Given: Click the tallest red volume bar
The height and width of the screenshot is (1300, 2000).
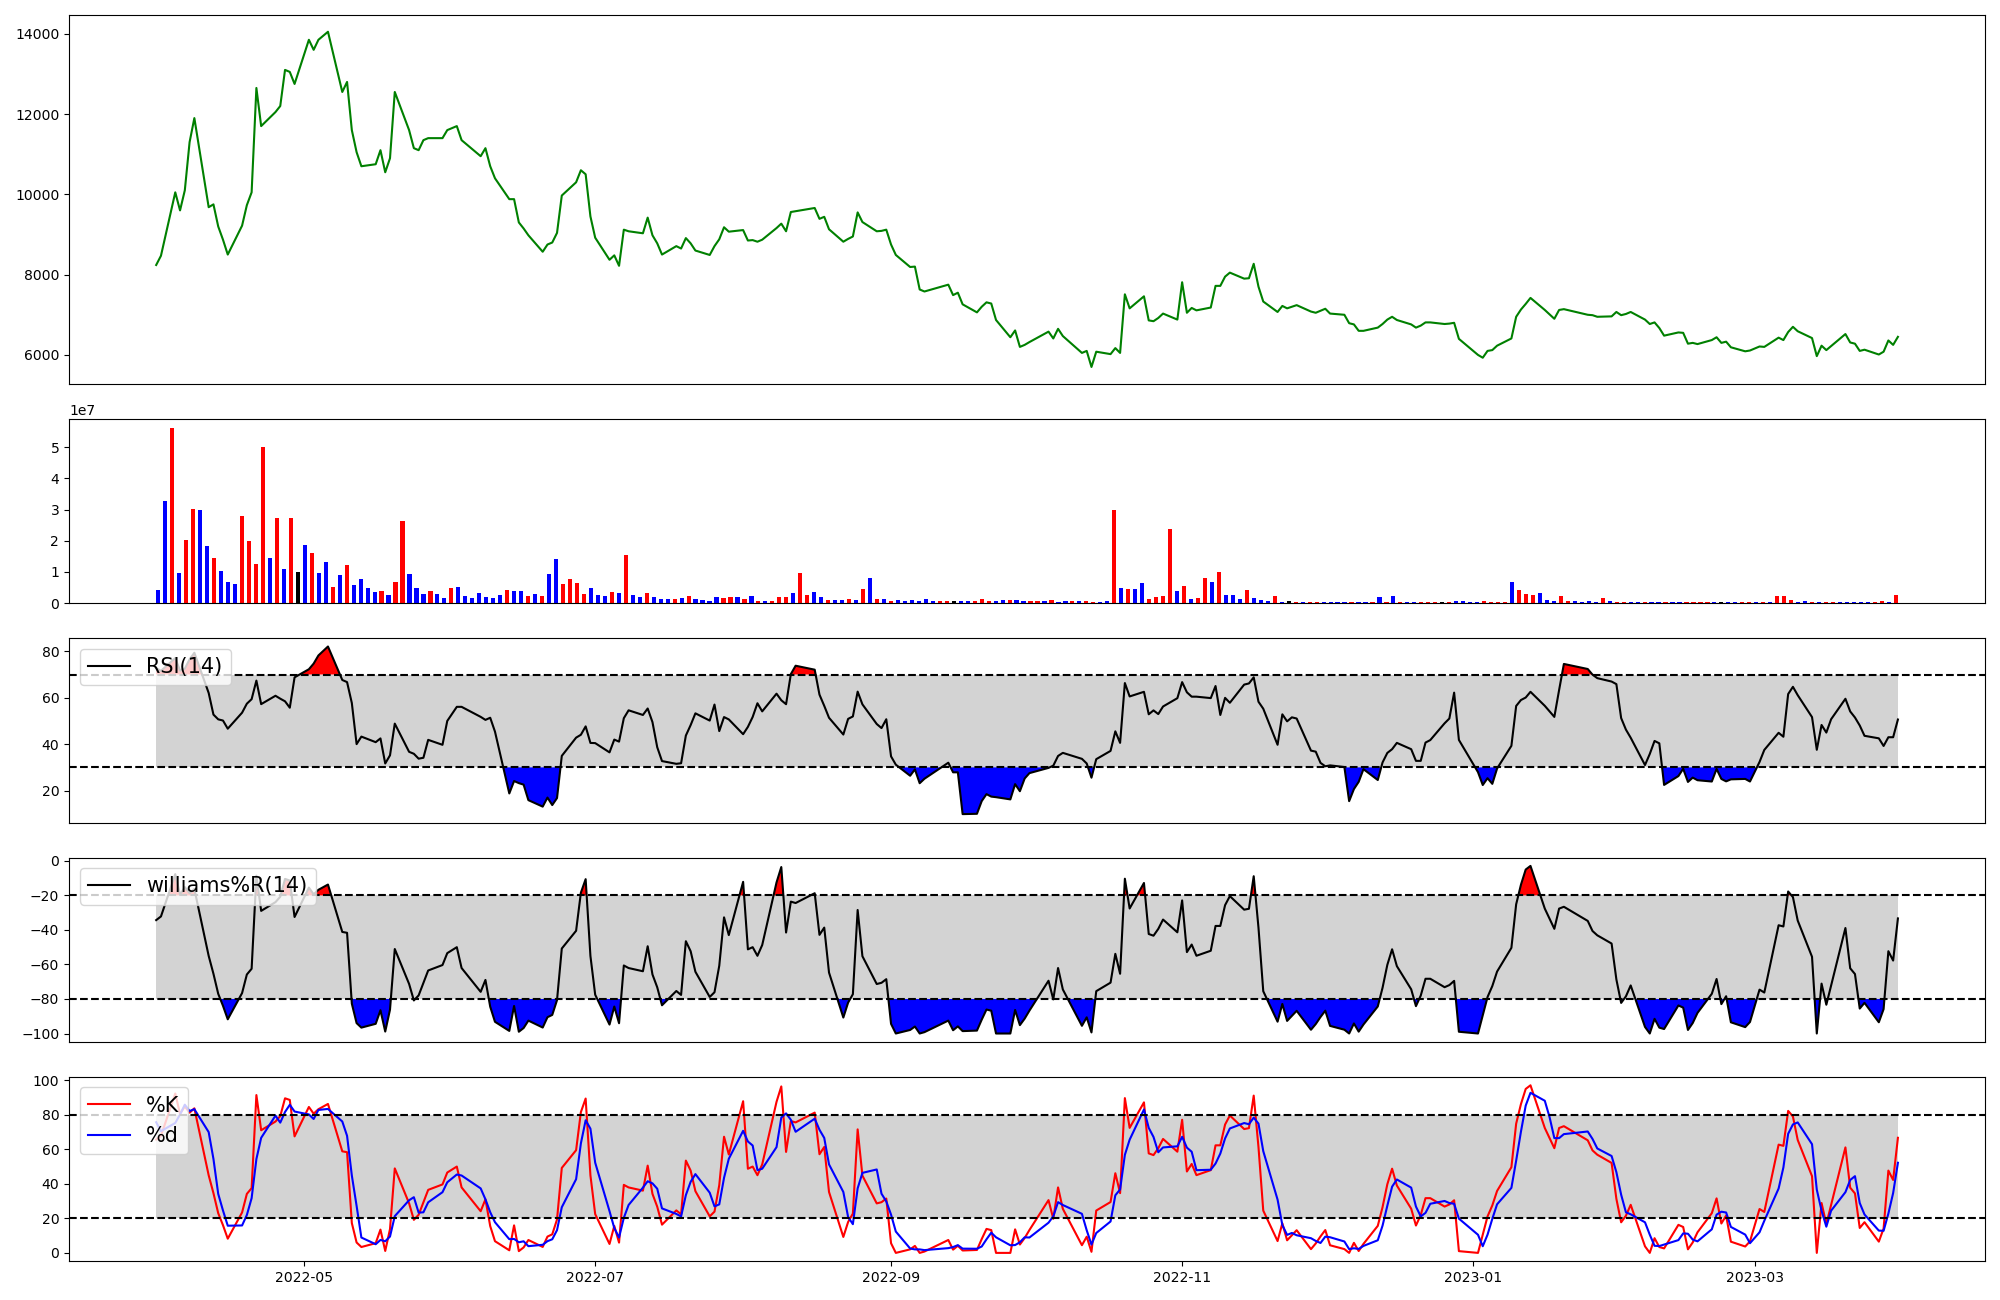Looking at the screenshot, I should 172,515.
